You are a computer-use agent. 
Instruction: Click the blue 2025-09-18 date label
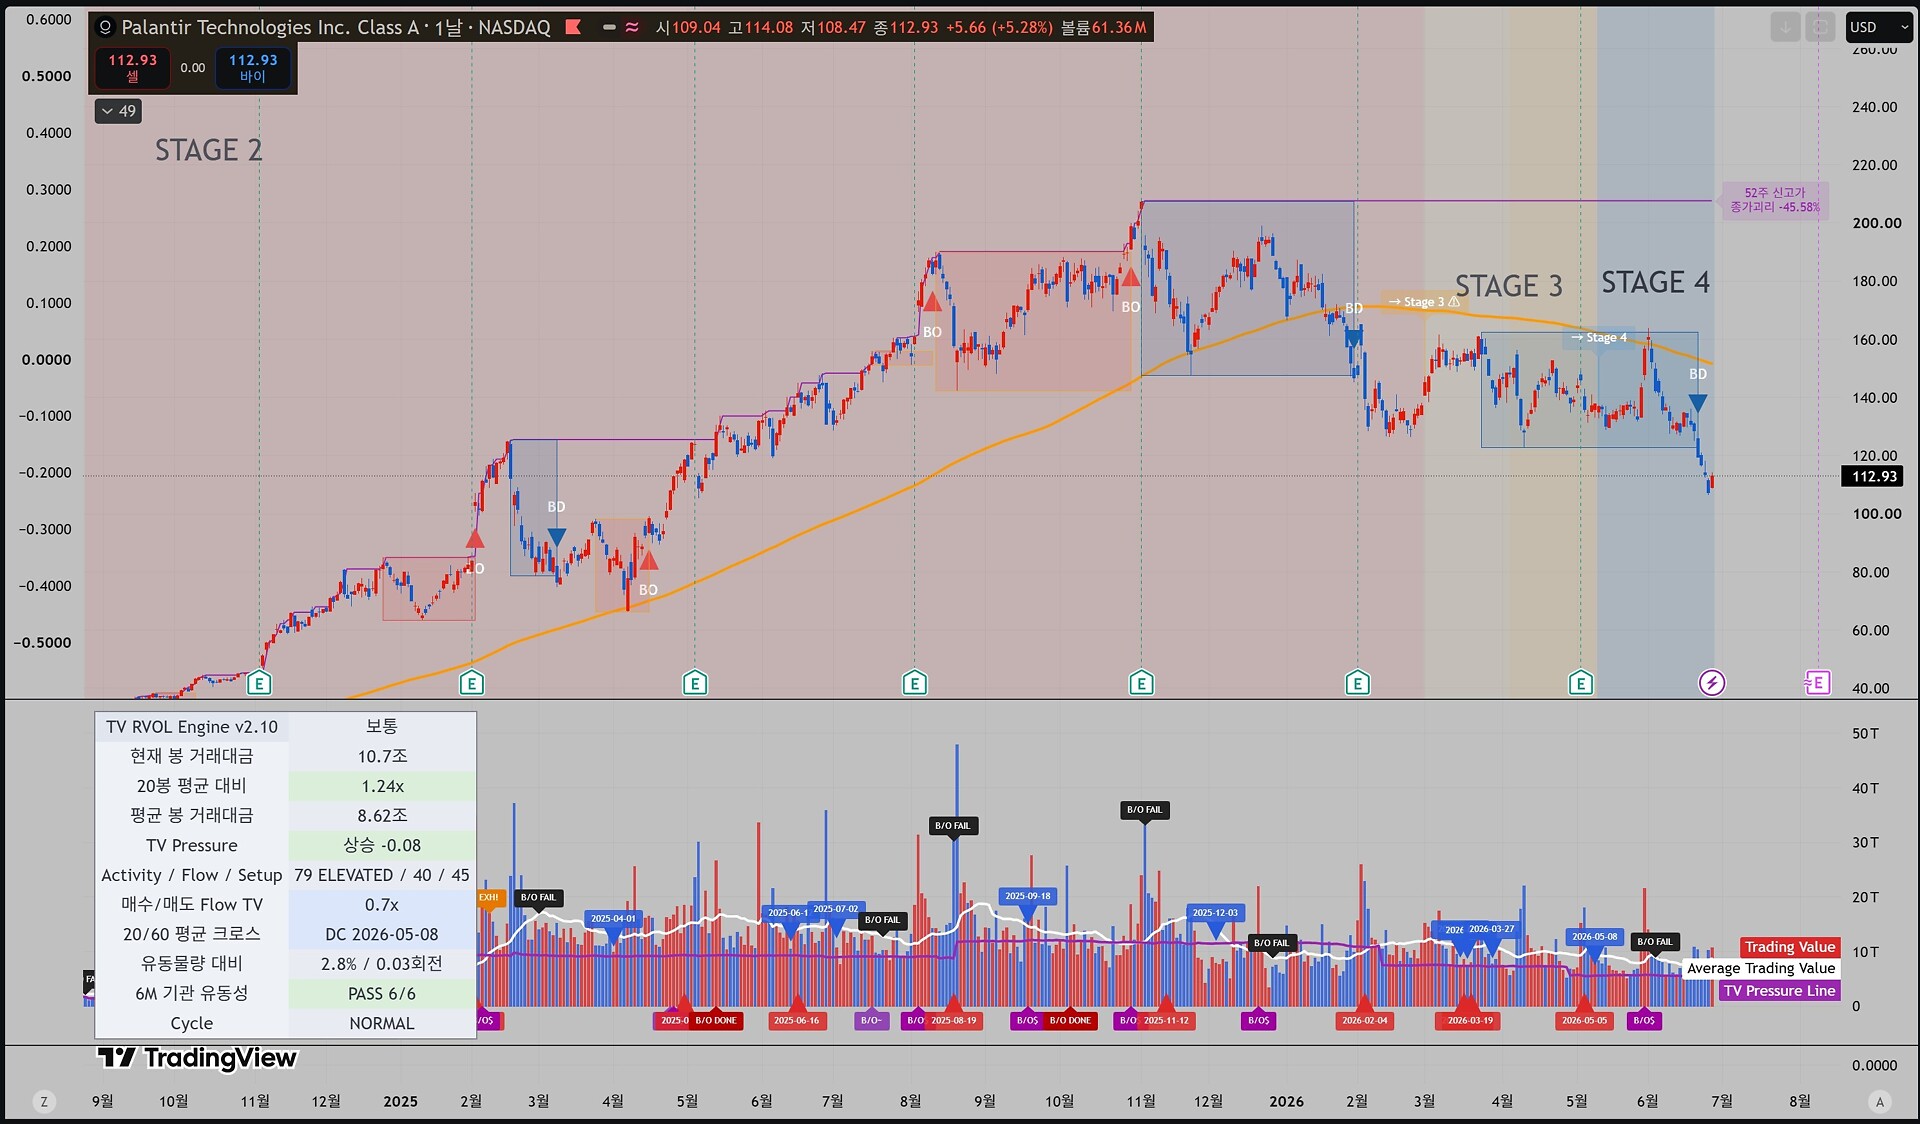1028,896
